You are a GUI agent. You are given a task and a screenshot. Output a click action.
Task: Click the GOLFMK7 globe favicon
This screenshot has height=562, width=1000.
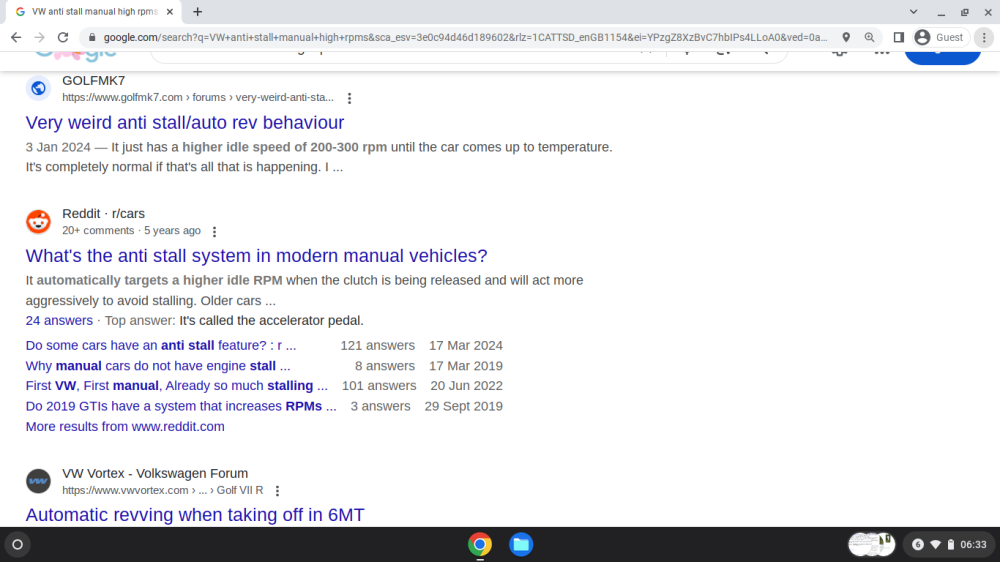pos(38,88)
